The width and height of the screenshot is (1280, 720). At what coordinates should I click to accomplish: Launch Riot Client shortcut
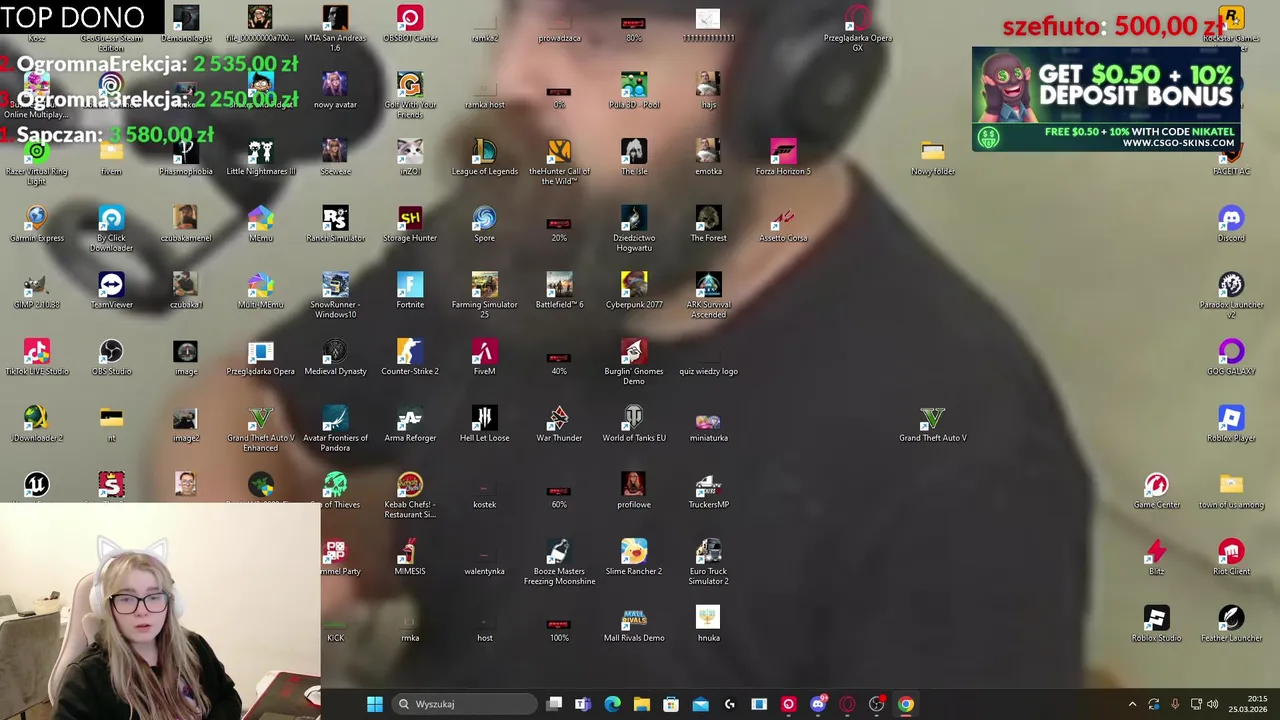click(x=1231, y=557)
